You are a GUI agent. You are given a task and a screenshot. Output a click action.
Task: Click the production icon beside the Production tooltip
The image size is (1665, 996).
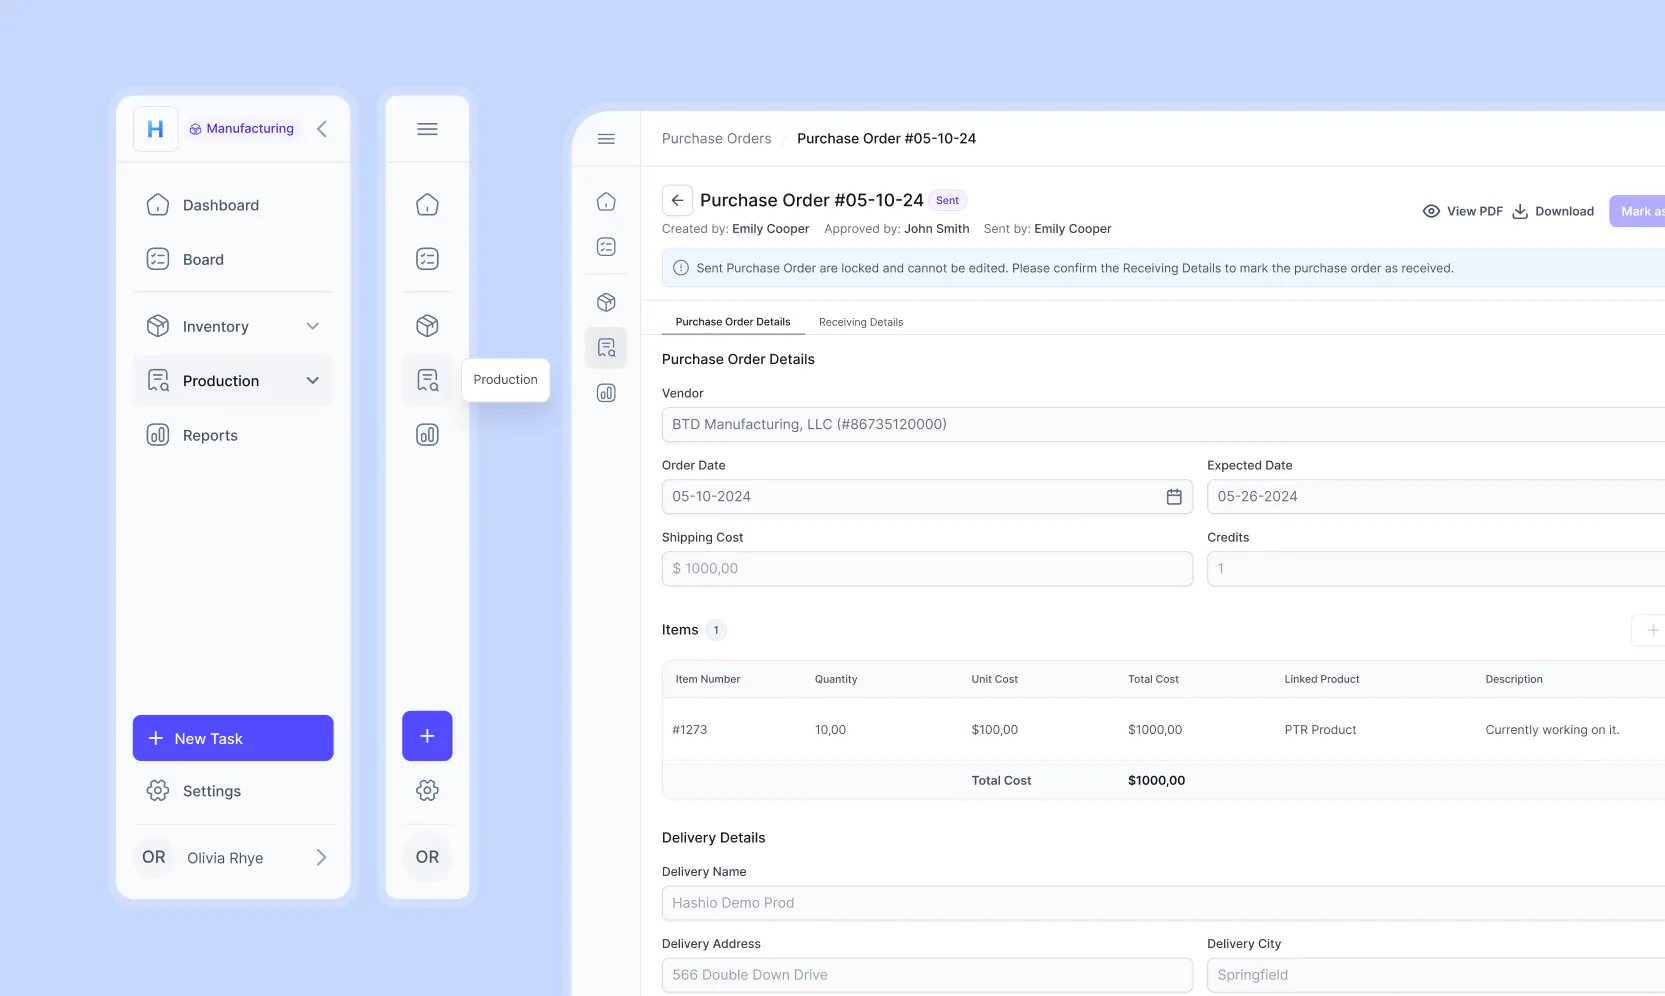427,380
